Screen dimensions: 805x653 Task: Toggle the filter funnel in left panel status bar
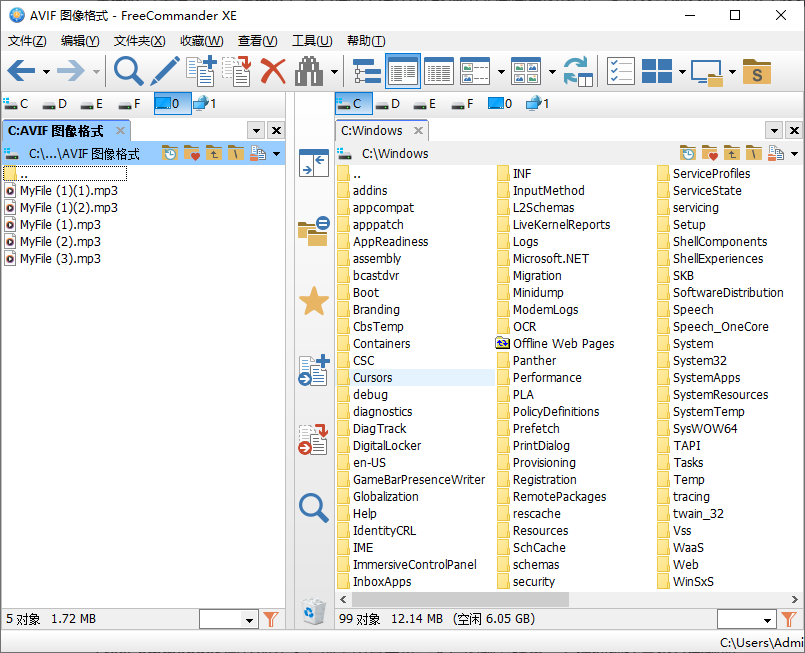tap(270, 620)
